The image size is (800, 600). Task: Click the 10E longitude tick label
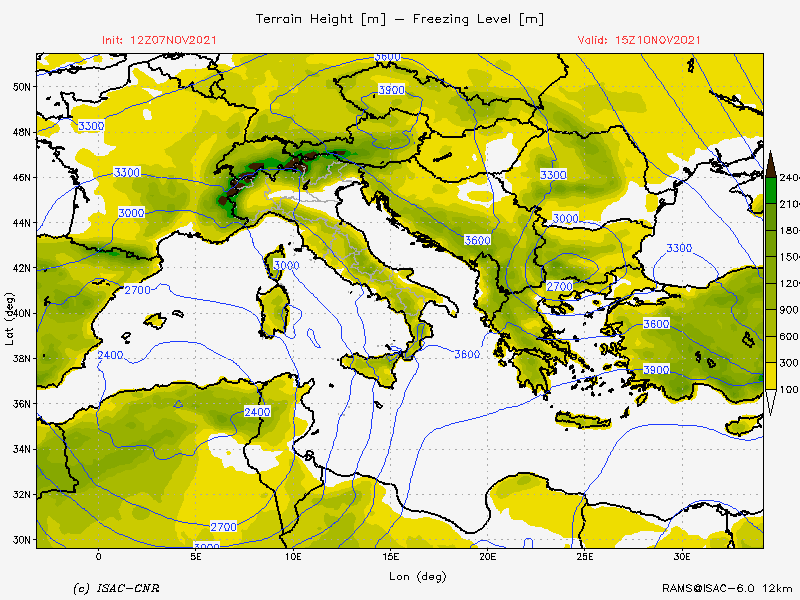point(293,557)
